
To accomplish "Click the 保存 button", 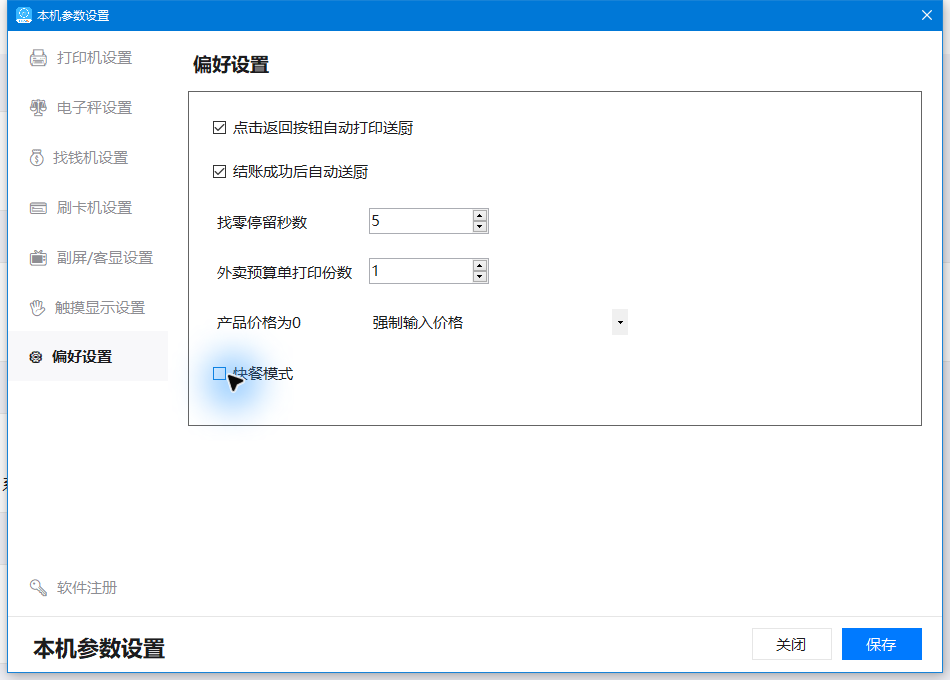I will pos(882,644).
